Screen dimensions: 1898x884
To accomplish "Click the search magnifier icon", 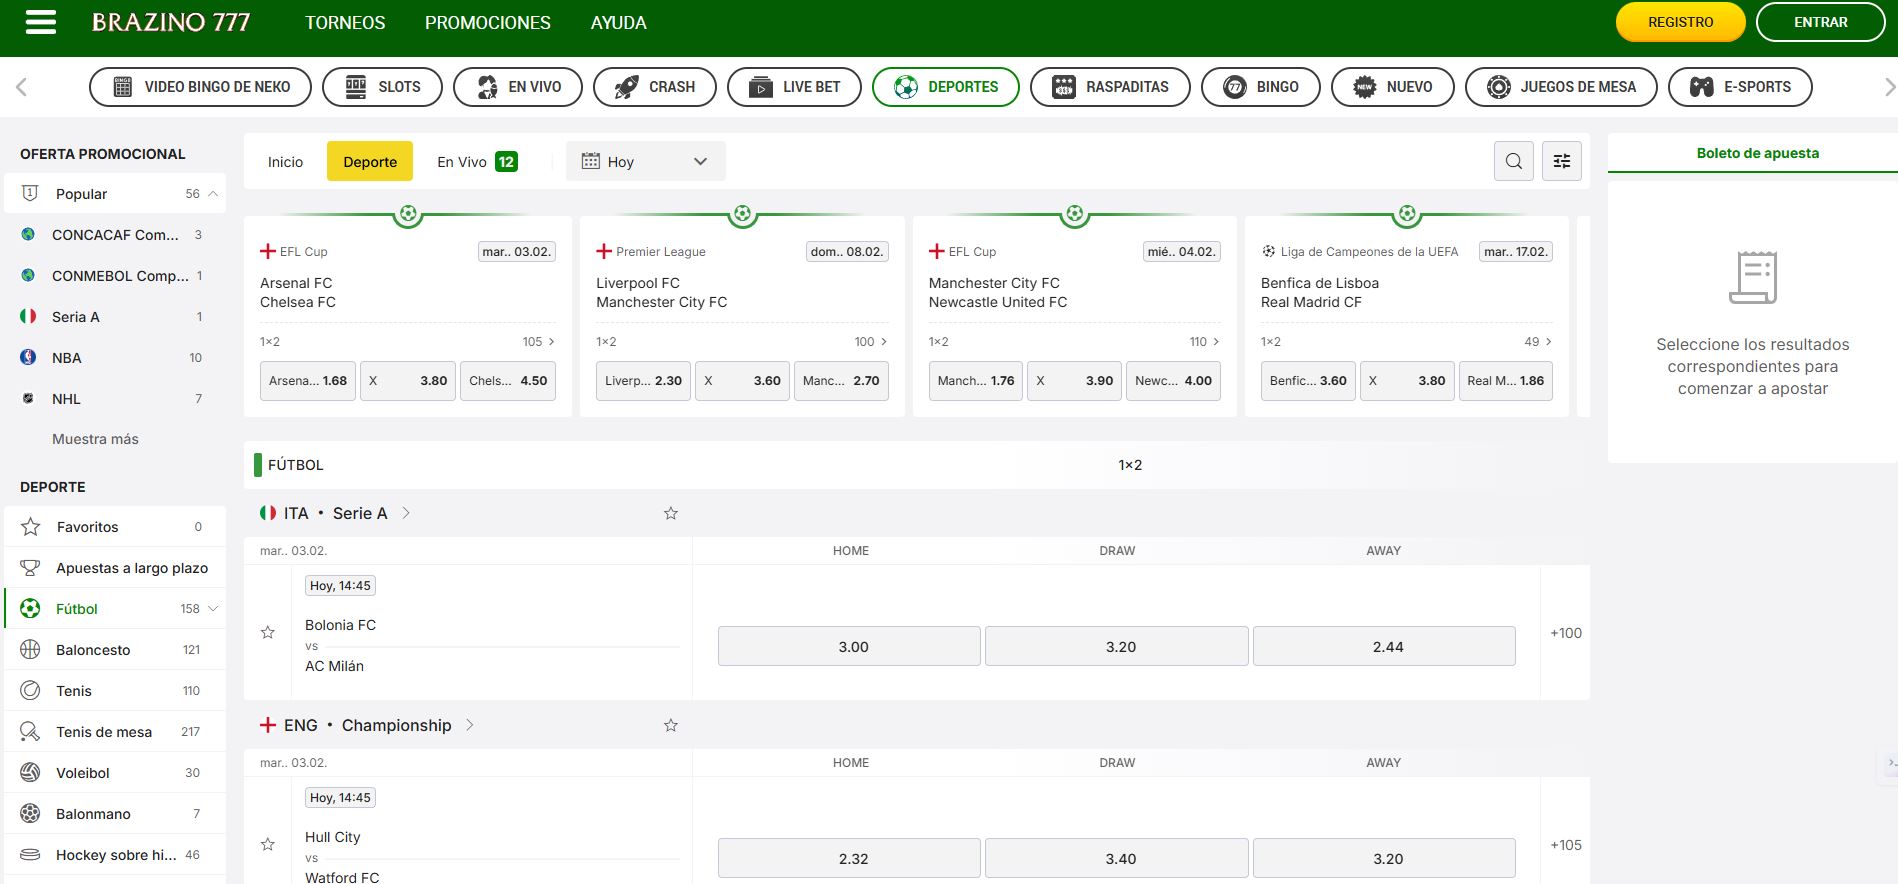I will pyautogui.click(x=1514, y=161).
